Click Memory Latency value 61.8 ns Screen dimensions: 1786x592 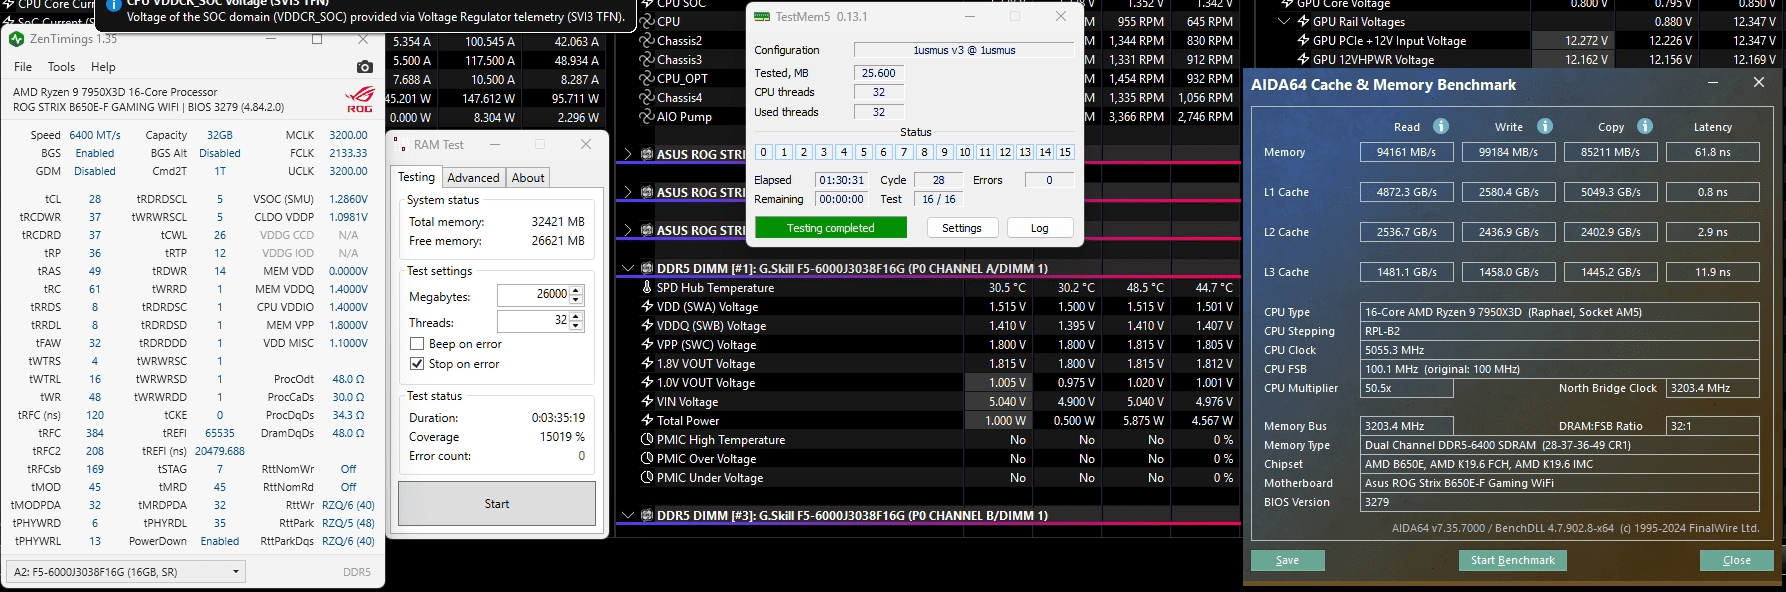1713,152
